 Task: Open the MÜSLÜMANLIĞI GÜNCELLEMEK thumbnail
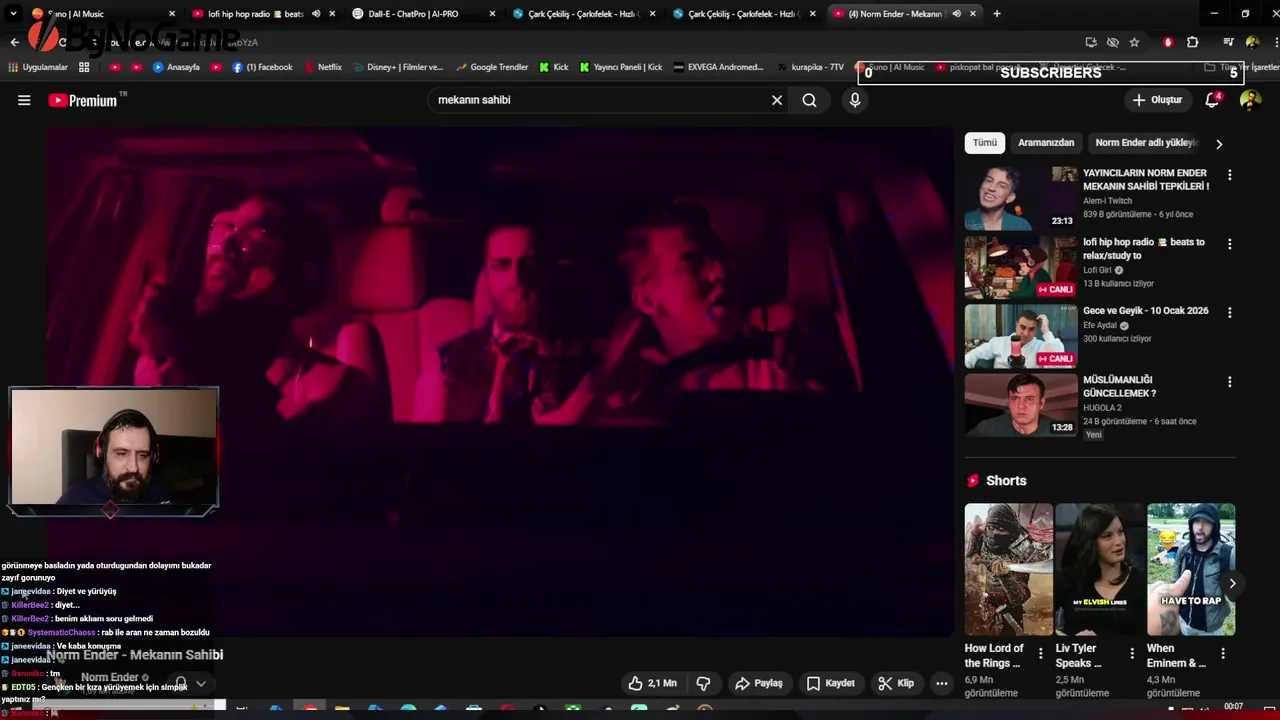pos(1020,405)
